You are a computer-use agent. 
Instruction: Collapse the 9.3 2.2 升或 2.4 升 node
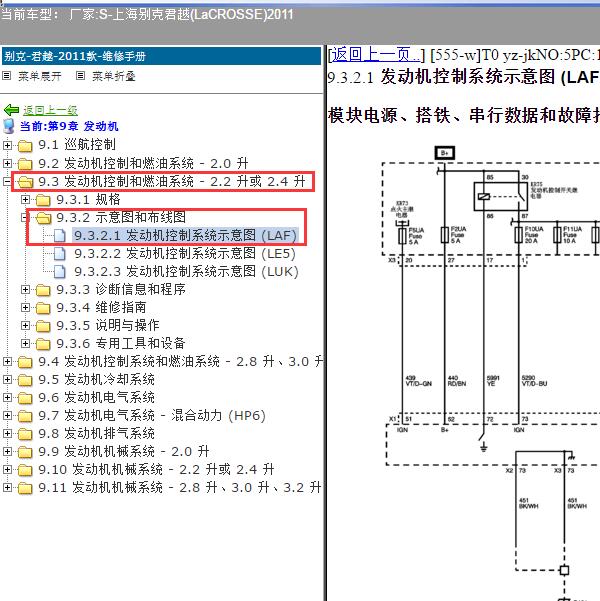[7, 181]
